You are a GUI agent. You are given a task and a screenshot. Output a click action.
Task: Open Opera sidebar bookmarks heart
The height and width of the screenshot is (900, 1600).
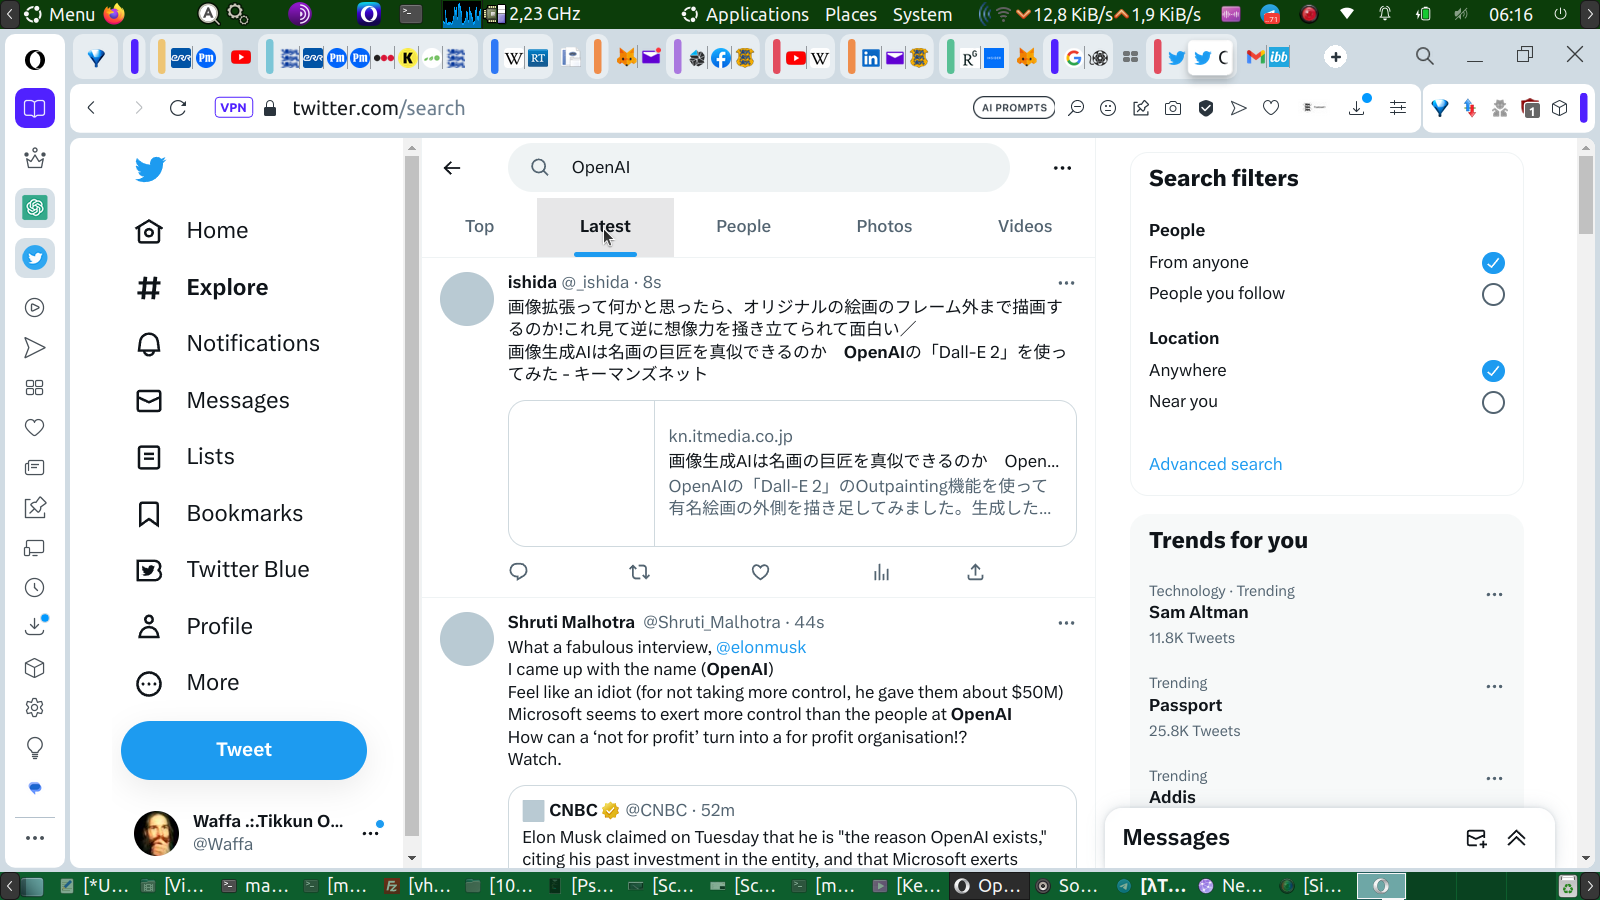pos(35,428)
